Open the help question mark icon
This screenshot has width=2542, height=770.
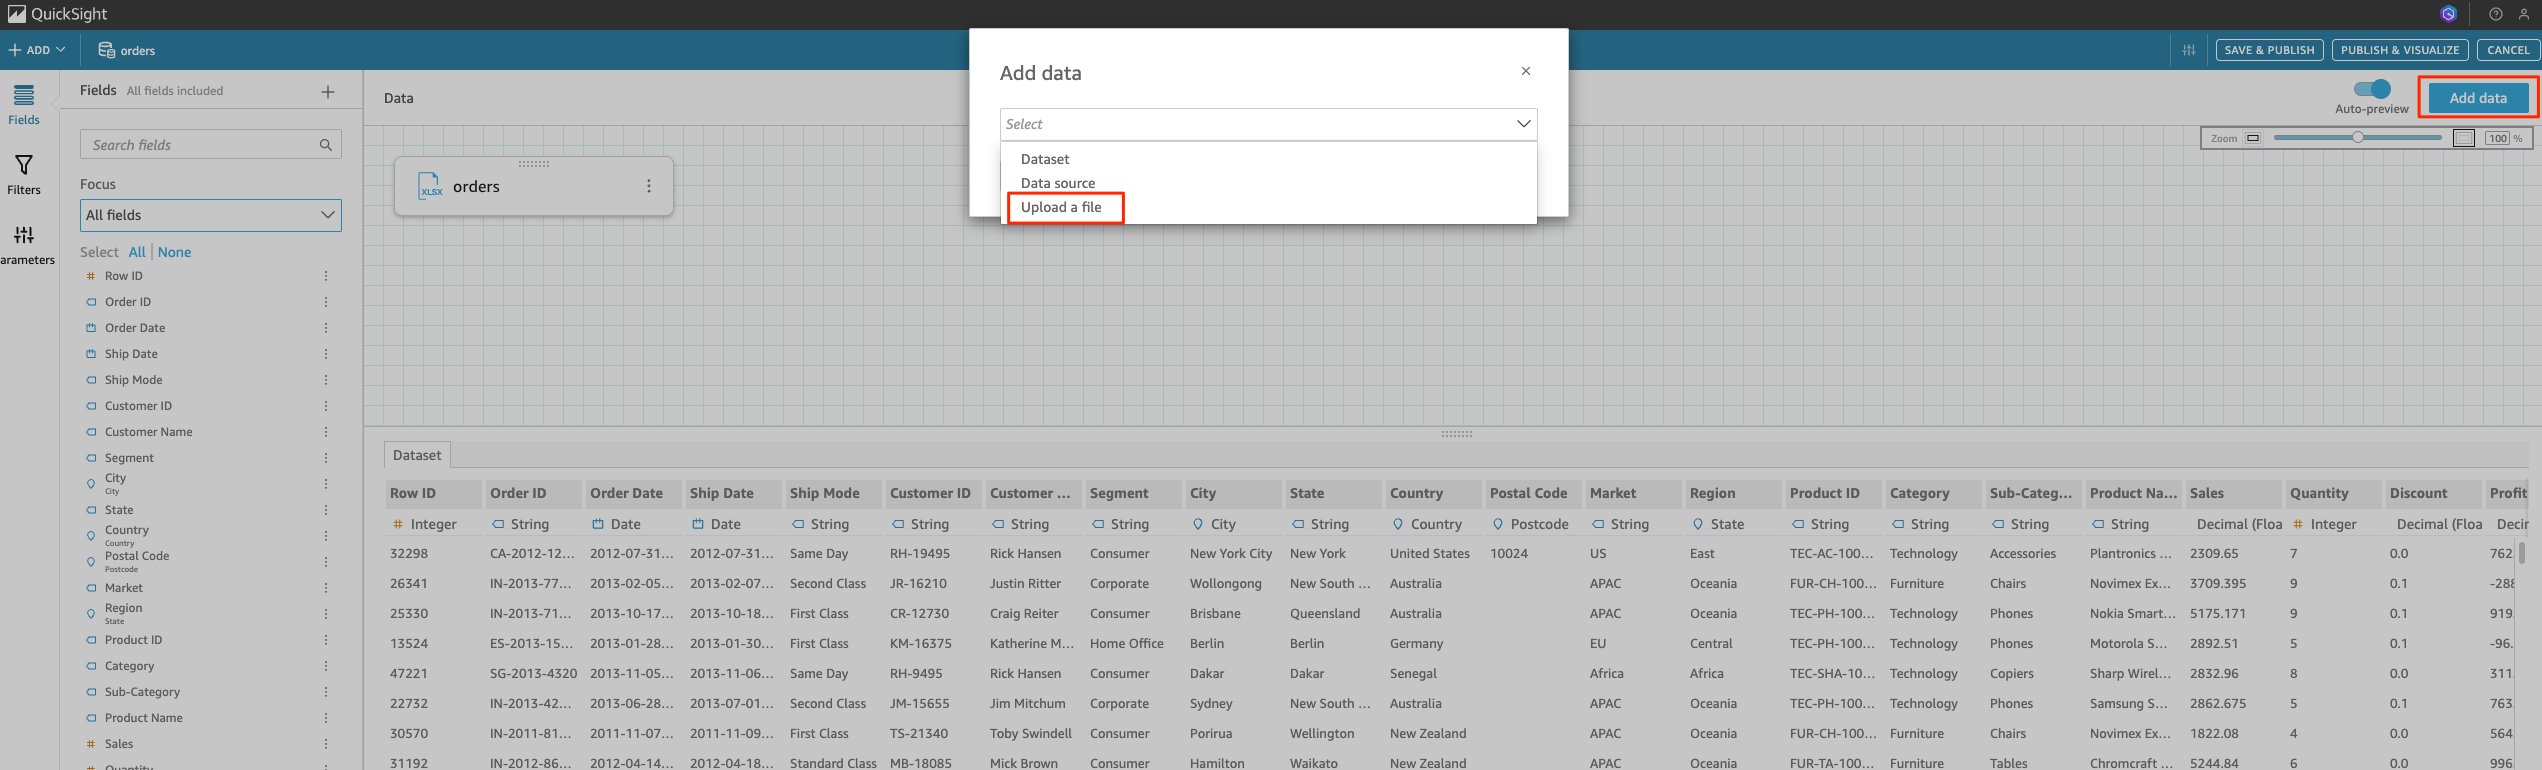pyautogui.click(x=2496, y=14)
